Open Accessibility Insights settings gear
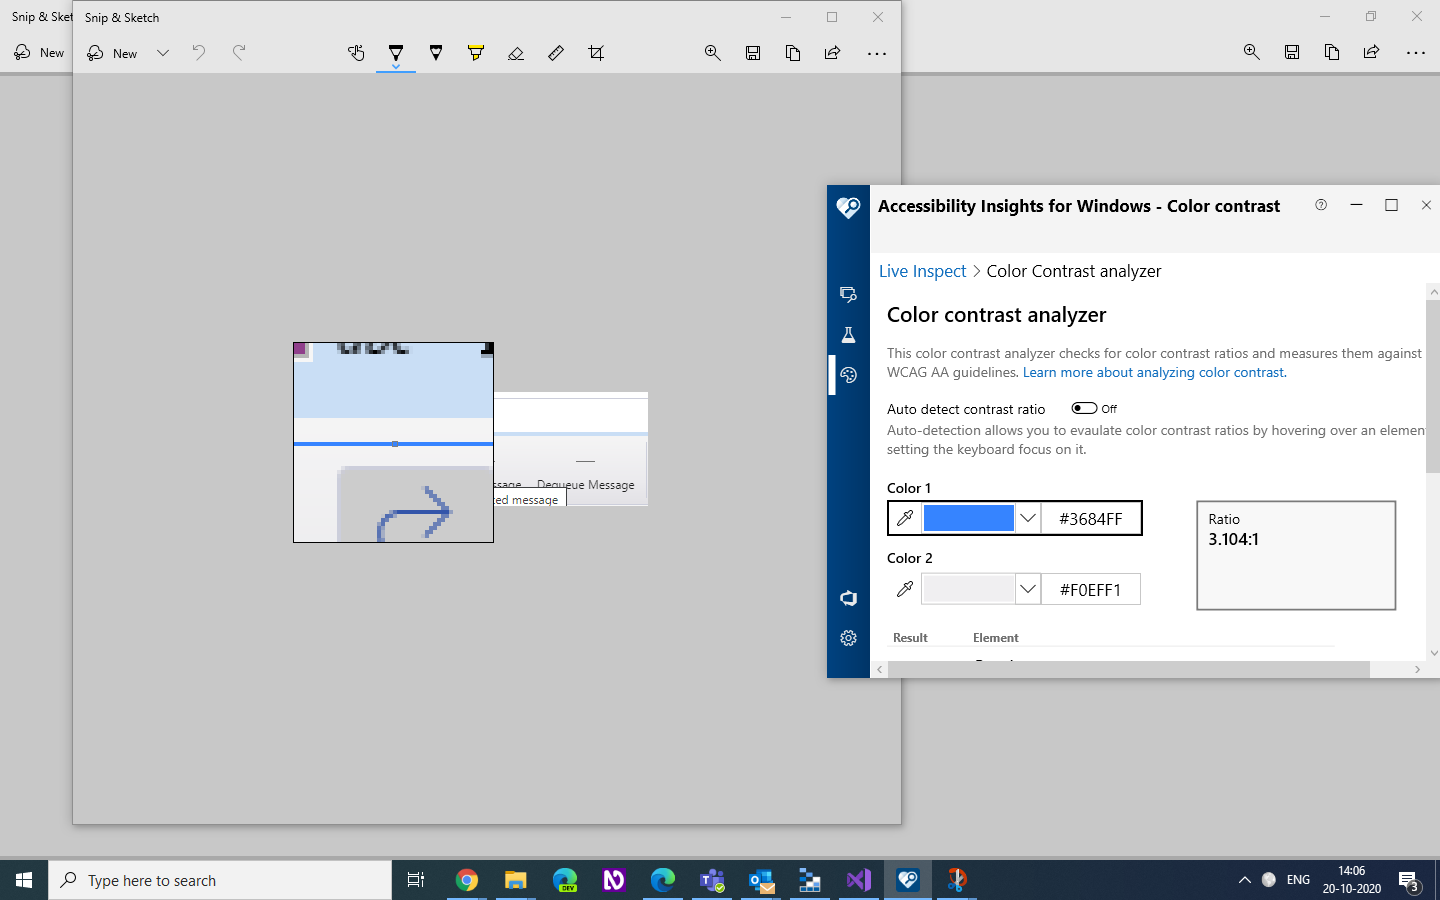Viewport: 1440px width, 900px height. click(848, 638)
